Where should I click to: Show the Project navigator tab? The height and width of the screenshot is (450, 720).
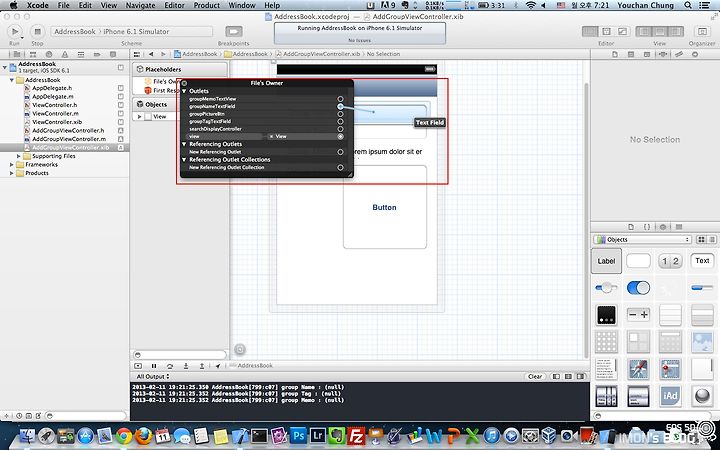(x=17, y=54)
